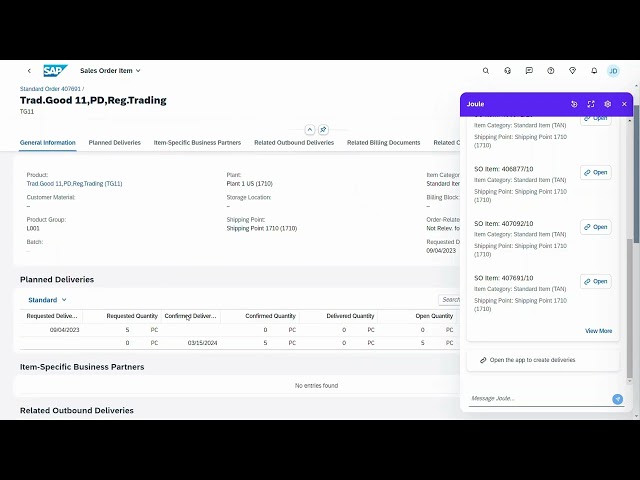This screenshot has height=480, width=640.
Task: Click the SAP logo
Action: [55, 71]
